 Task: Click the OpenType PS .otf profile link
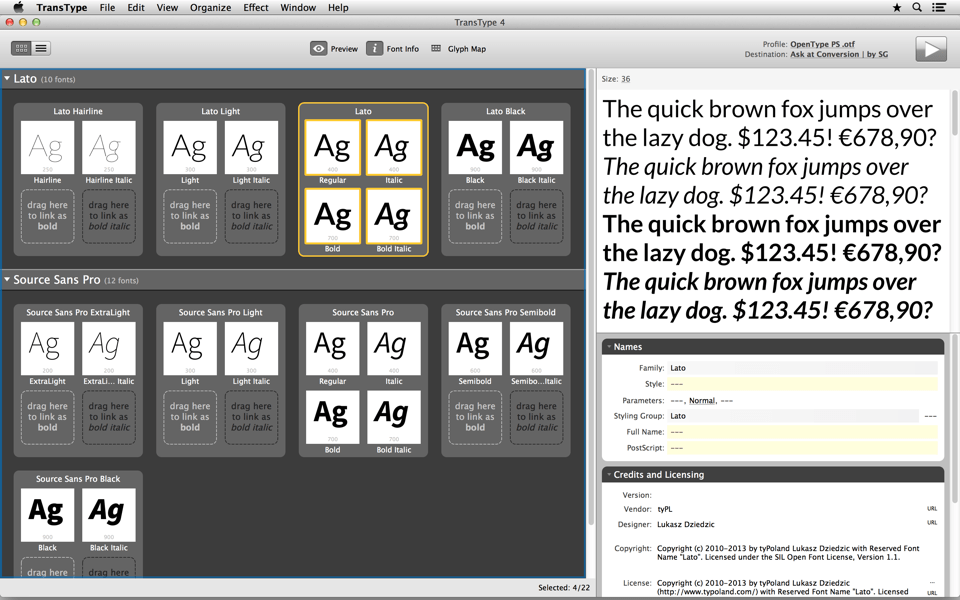click(822, 44)
